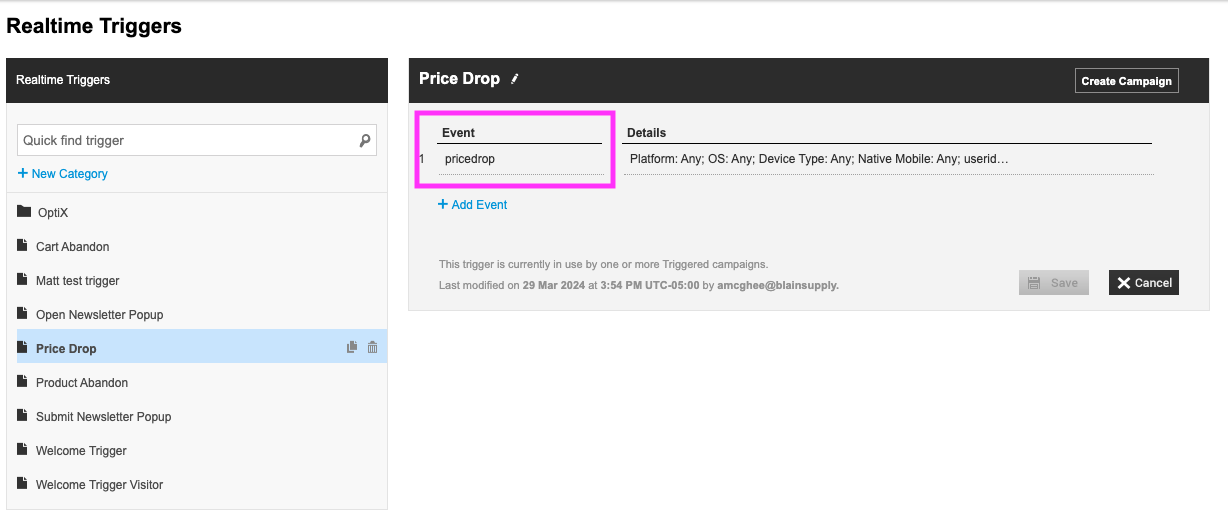Click the magnifier icon in quick find
Image resolution: width=1228 pixels, height=514 pixels.
[365, 141]
